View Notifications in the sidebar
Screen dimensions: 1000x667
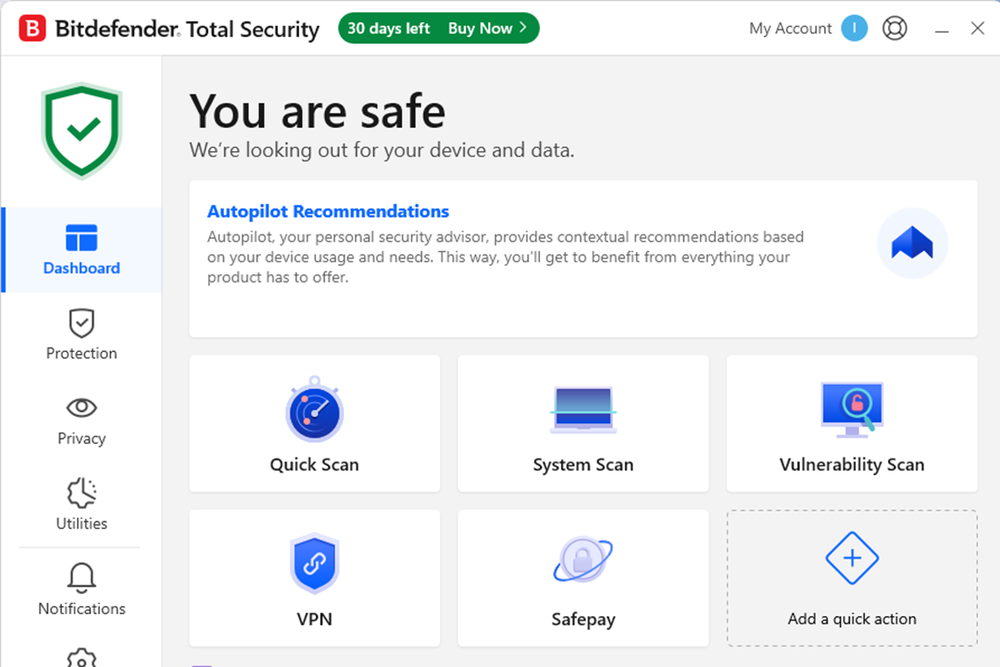click(x=81, y=590)
